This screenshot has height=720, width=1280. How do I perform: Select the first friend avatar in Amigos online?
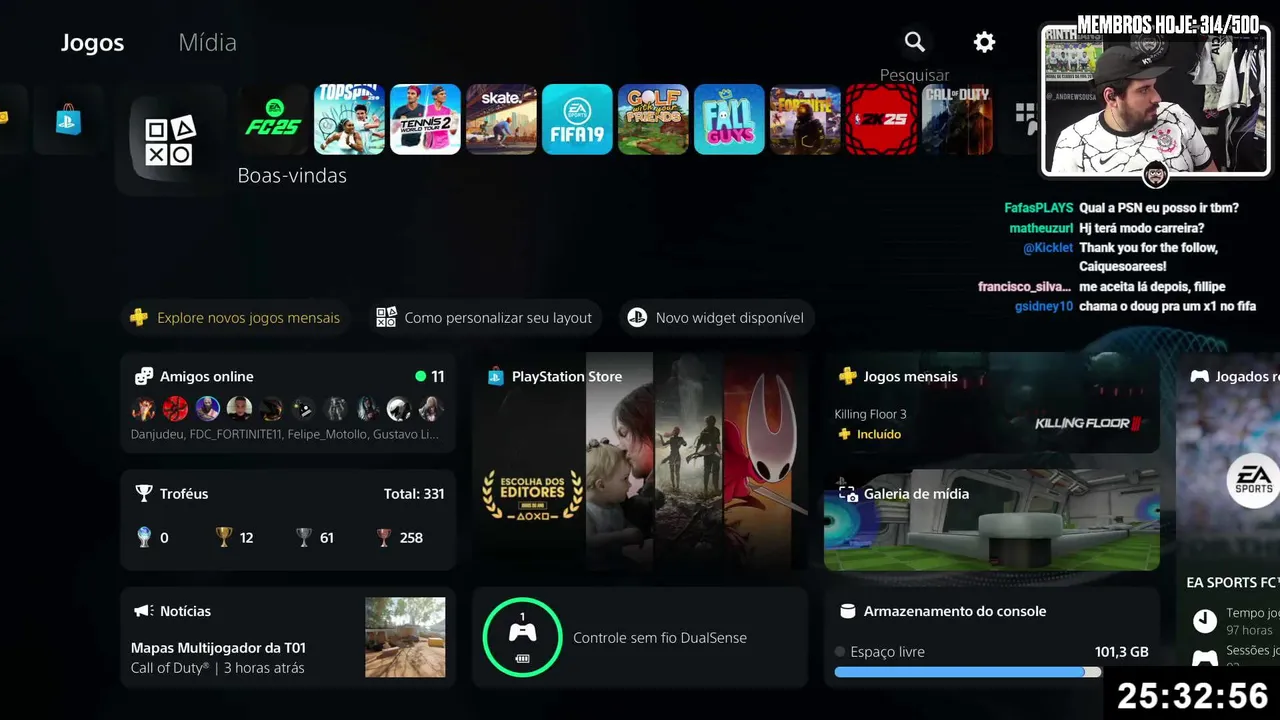pyautogui.click(x=143, y=408)
